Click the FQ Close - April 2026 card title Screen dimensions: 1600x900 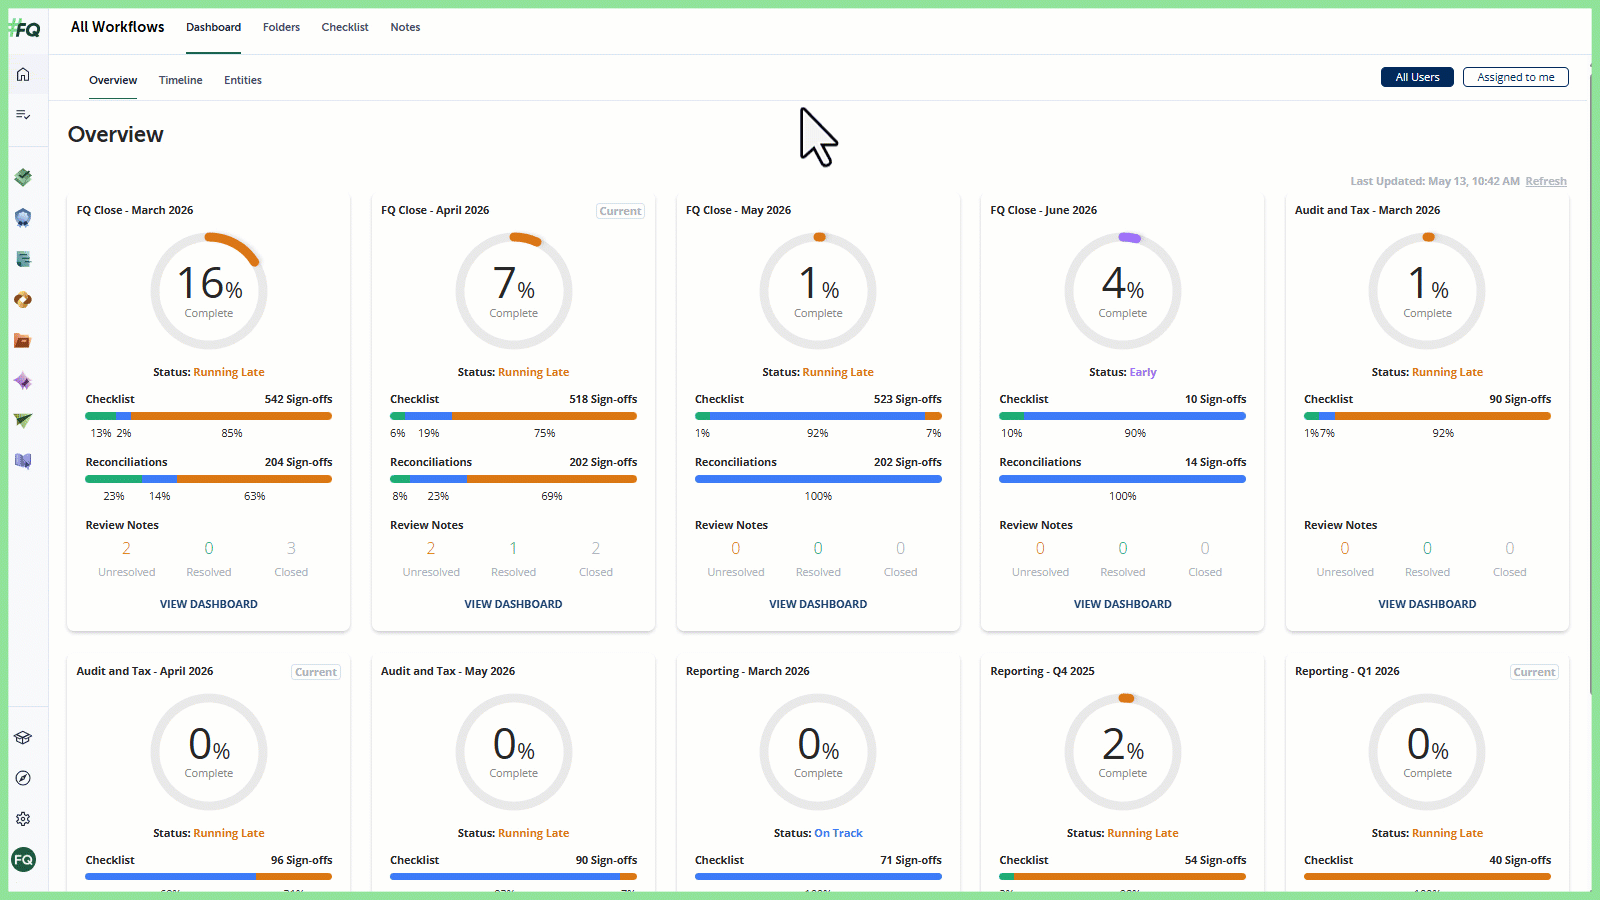[x=435, y=210]
